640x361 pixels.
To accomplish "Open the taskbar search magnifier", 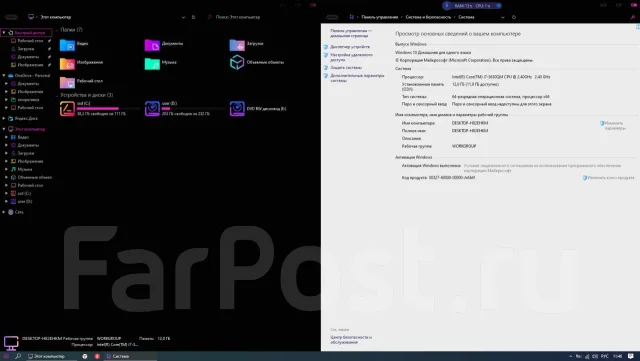I will pos(18,356).
